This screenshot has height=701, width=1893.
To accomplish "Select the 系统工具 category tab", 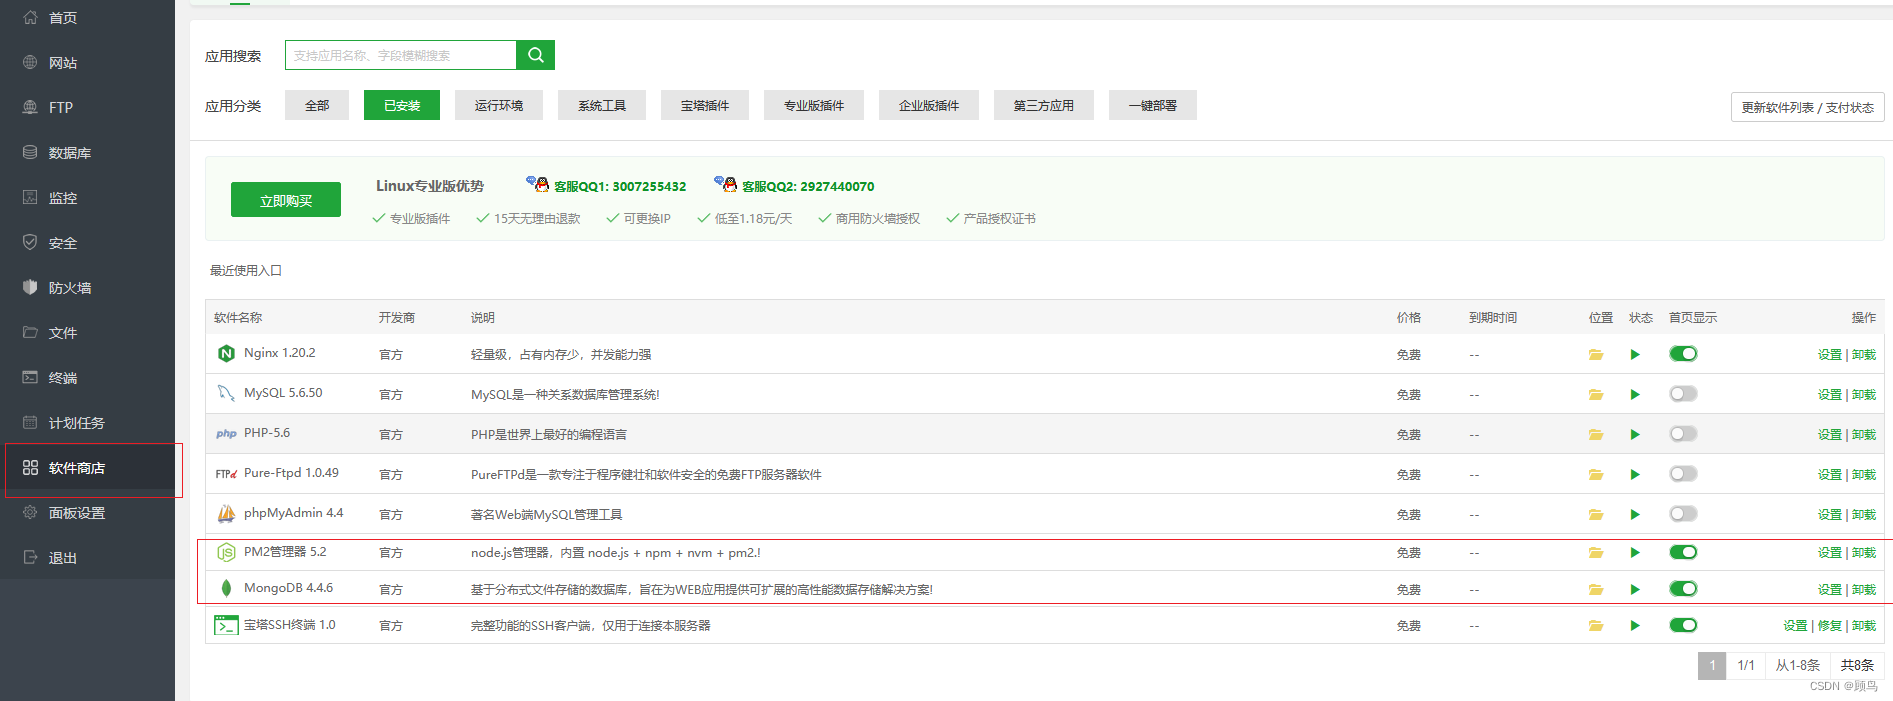I will (x=602, y=105).
